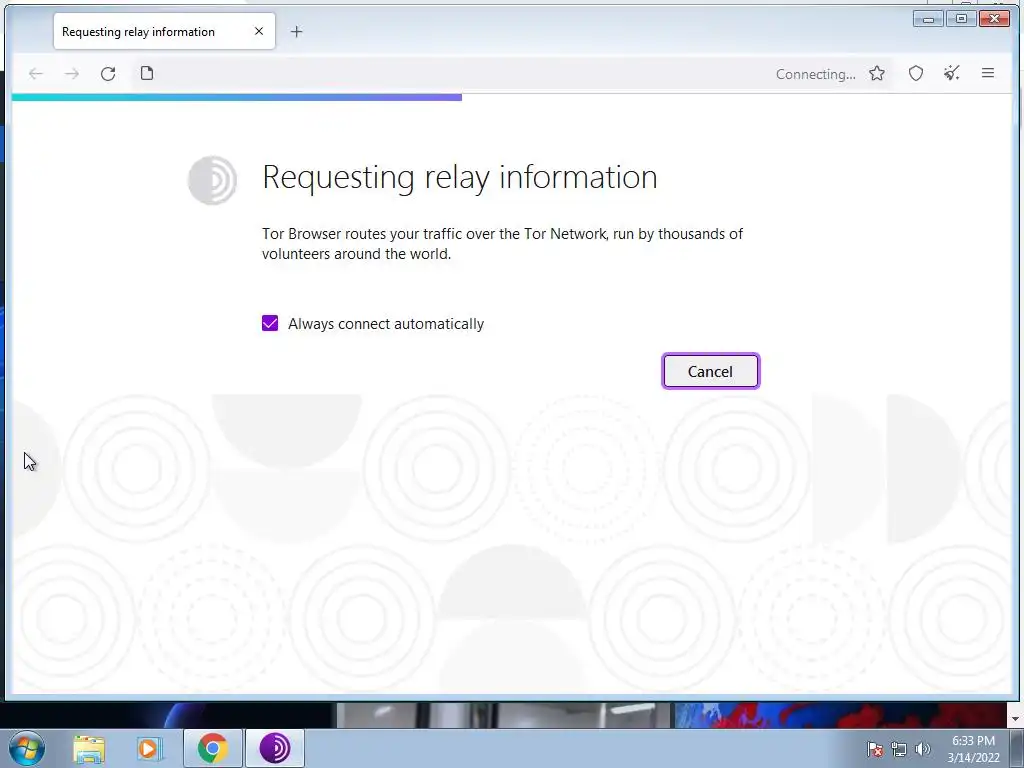Click the network tray icon

point(899,749)
